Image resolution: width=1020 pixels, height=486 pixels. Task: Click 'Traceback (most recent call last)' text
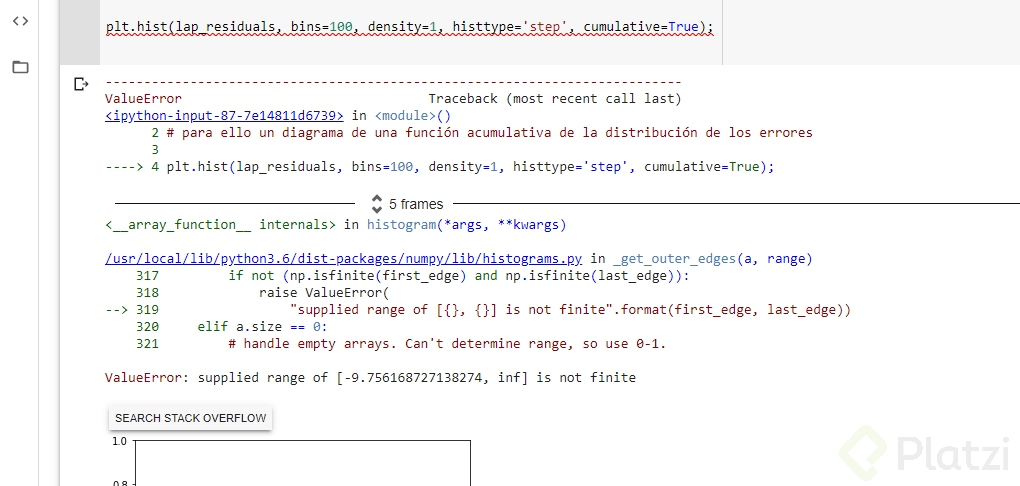[x=555, y=99]
